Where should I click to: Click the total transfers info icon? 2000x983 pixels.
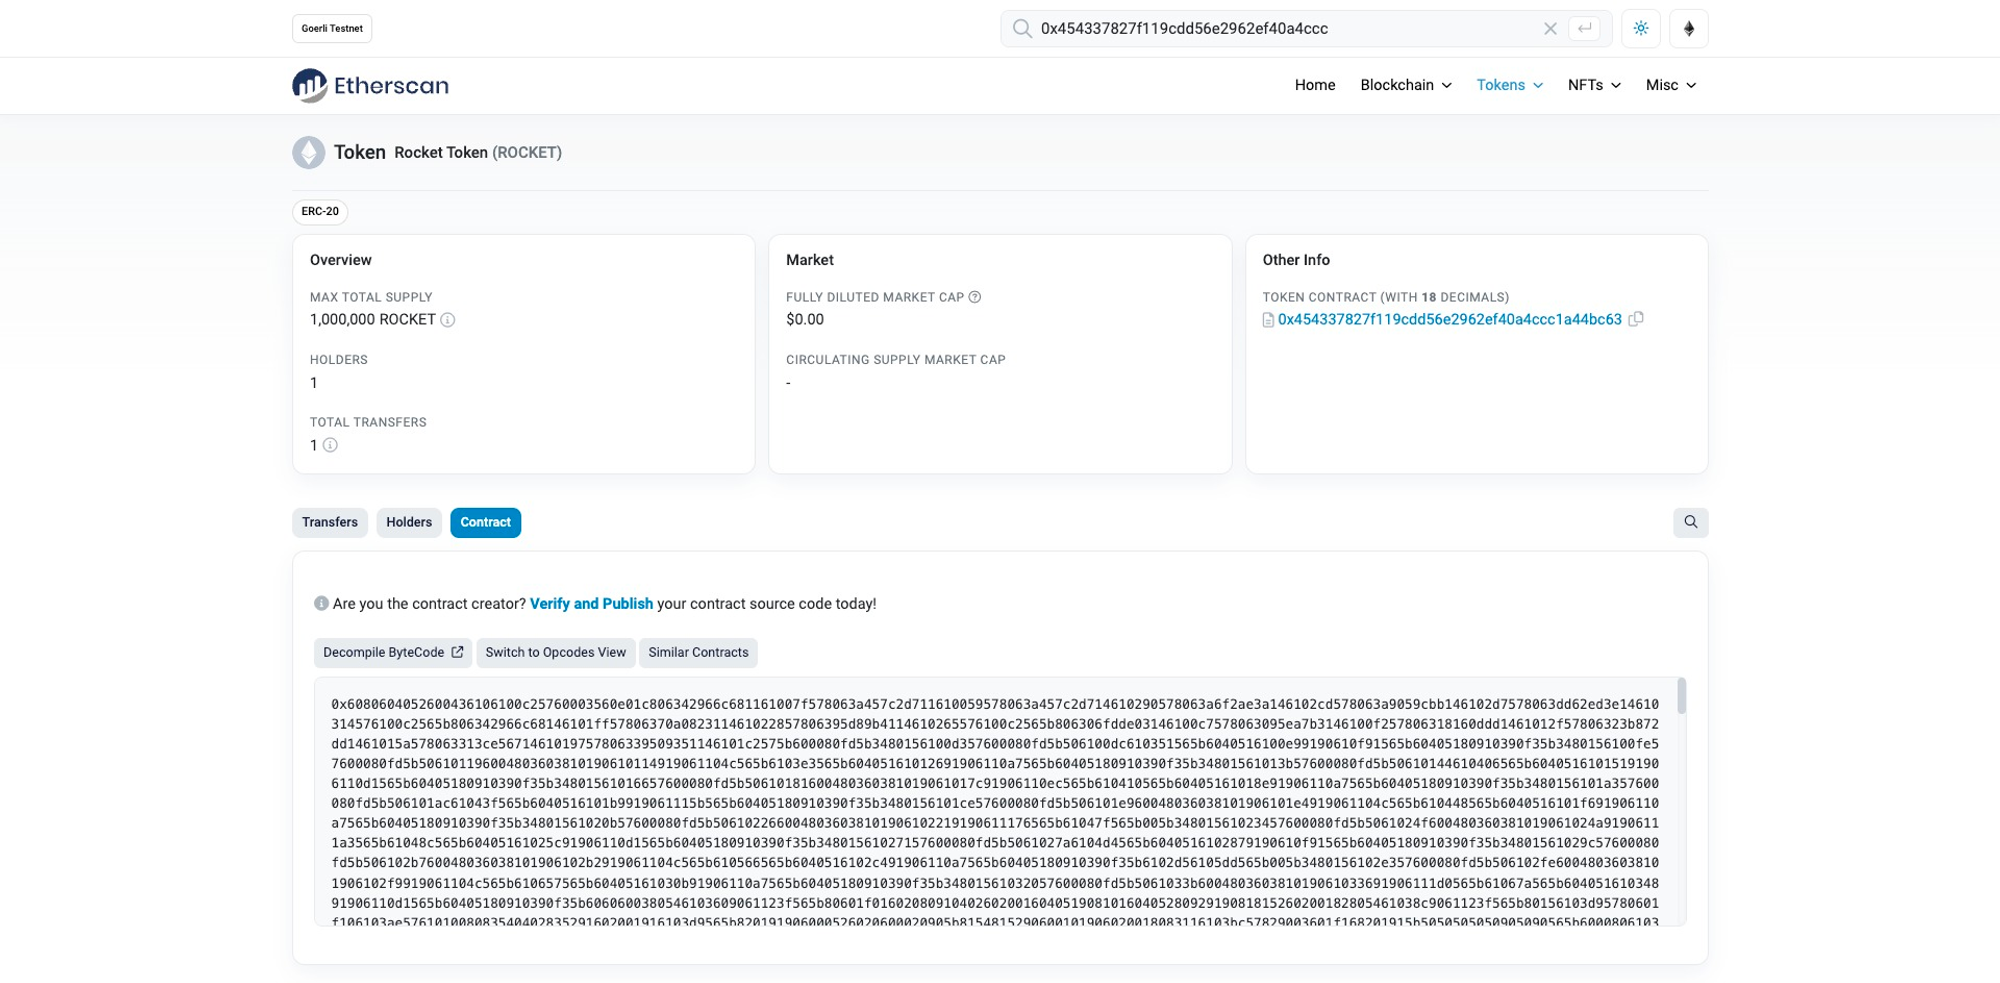pos(330,445)
